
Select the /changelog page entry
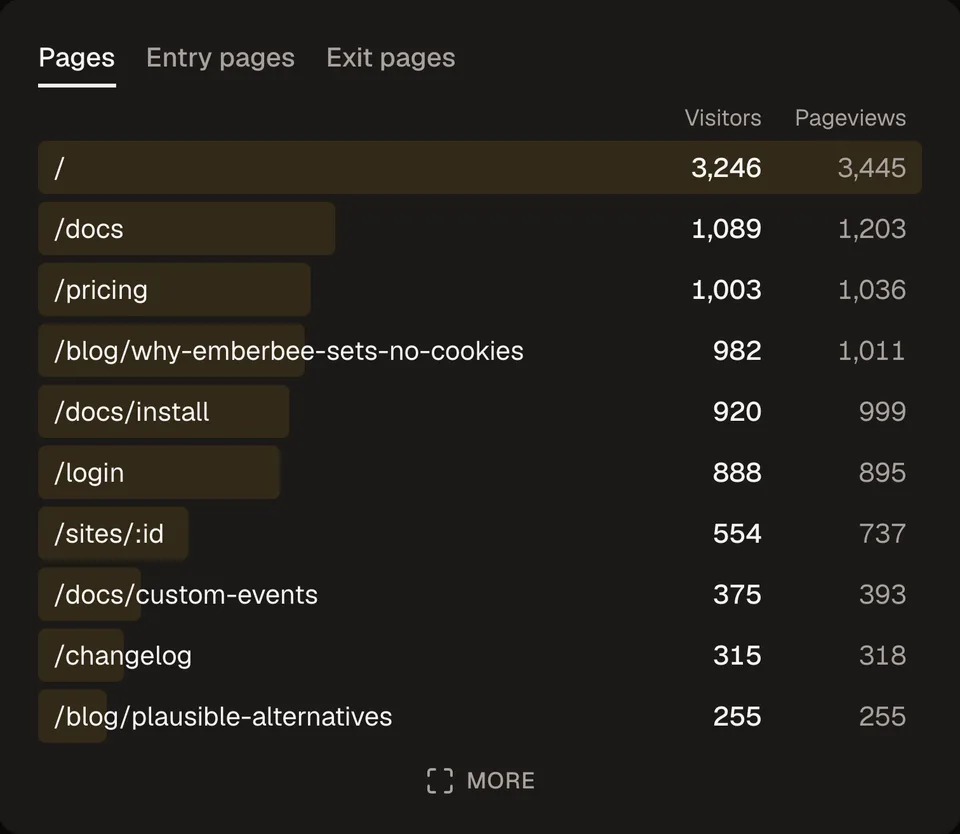[480, 655]
